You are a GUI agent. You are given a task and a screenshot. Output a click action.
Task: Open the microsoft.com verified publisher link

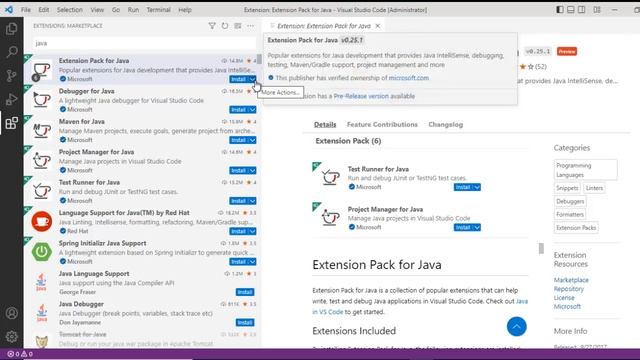click(x=409, y=78)
